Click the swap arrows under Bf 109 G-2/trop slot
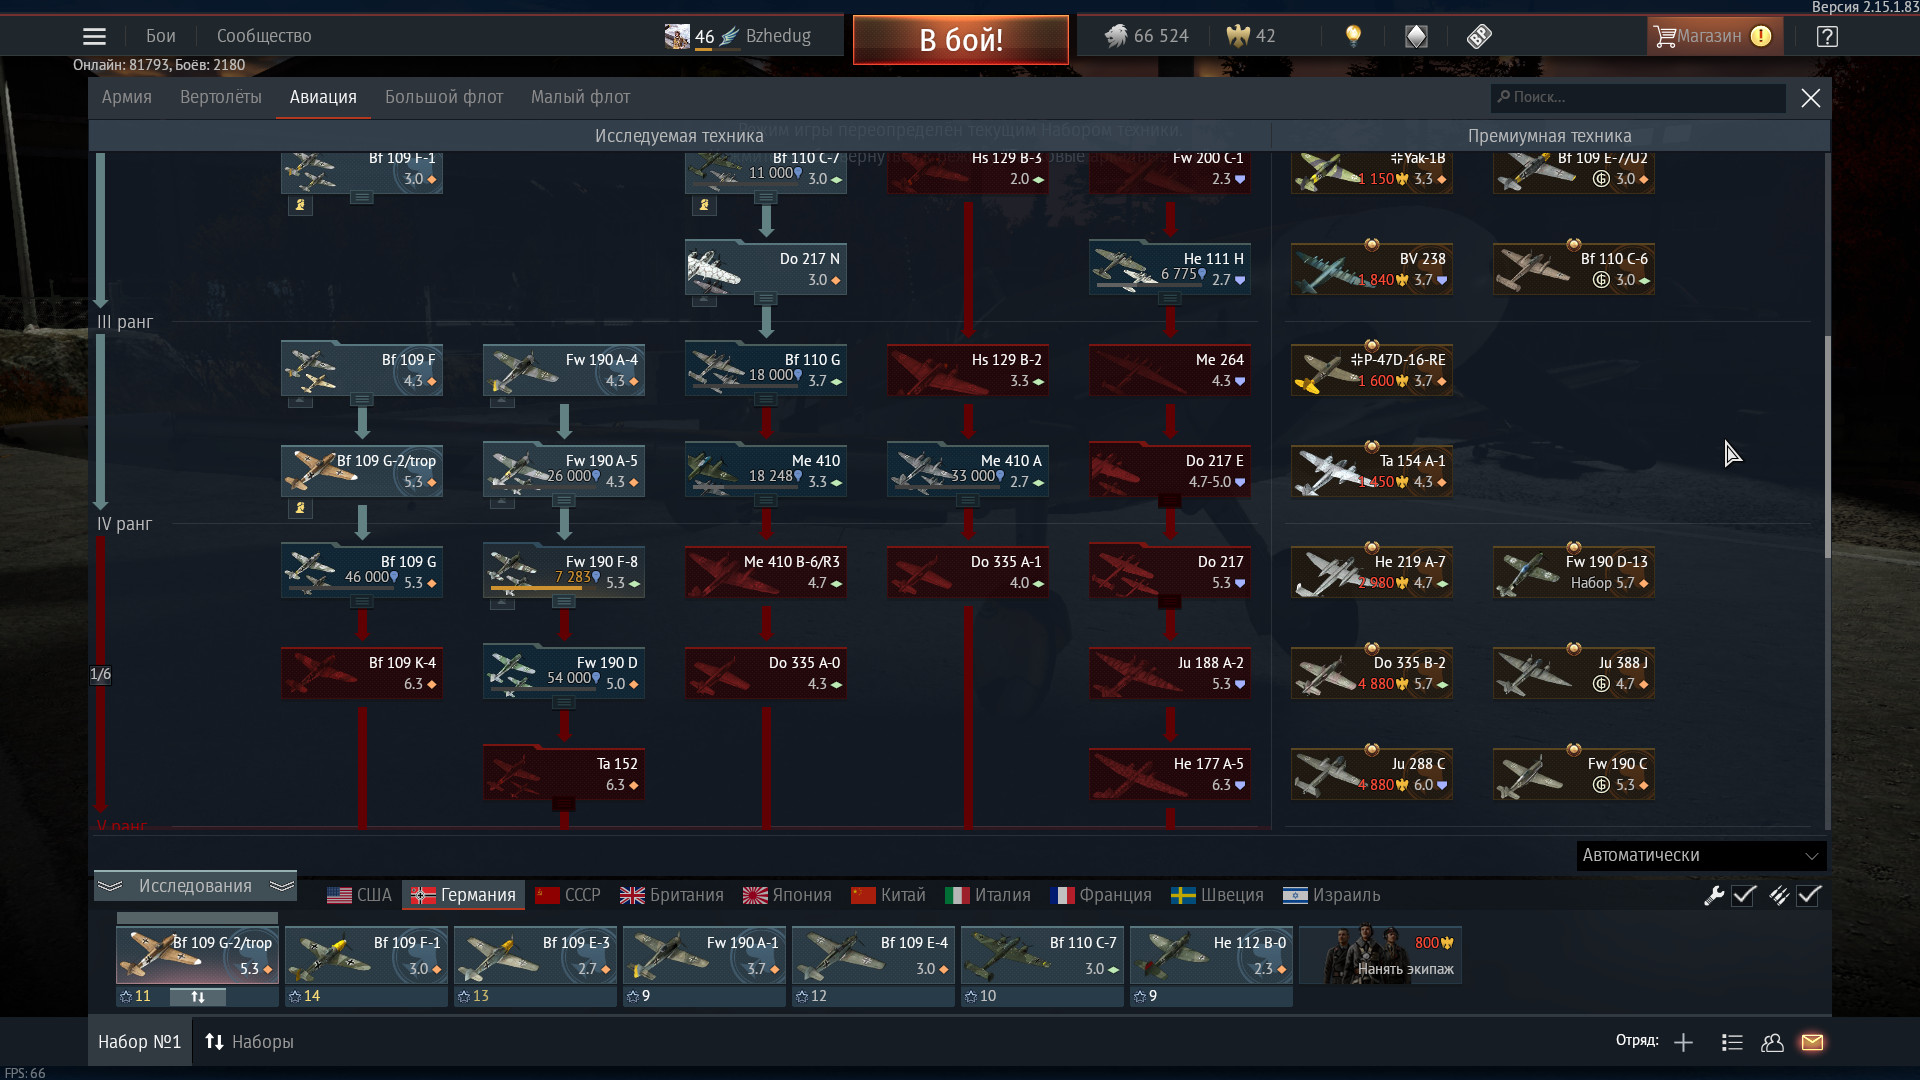 198,997
